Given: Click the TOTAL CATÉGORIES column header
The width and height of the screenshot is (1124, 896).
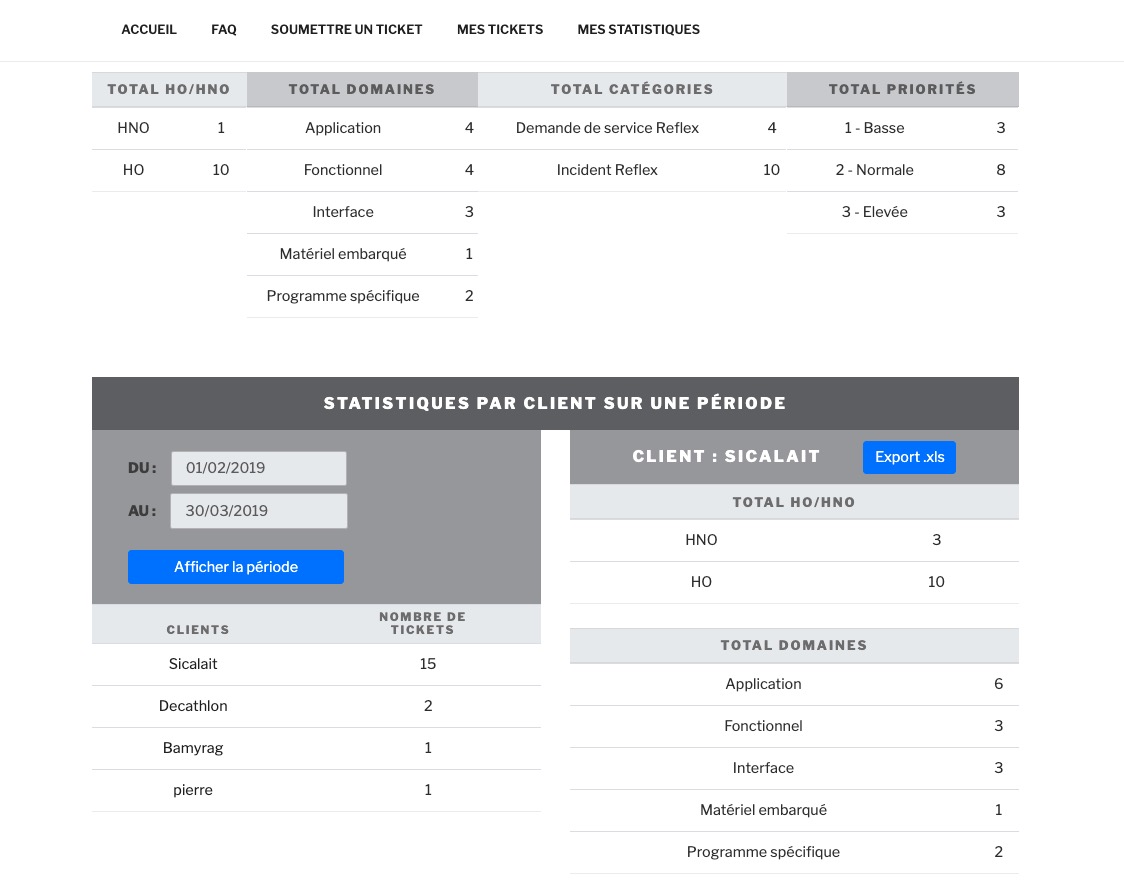Looking at the screenshot, I should click(x=632, y=89).
